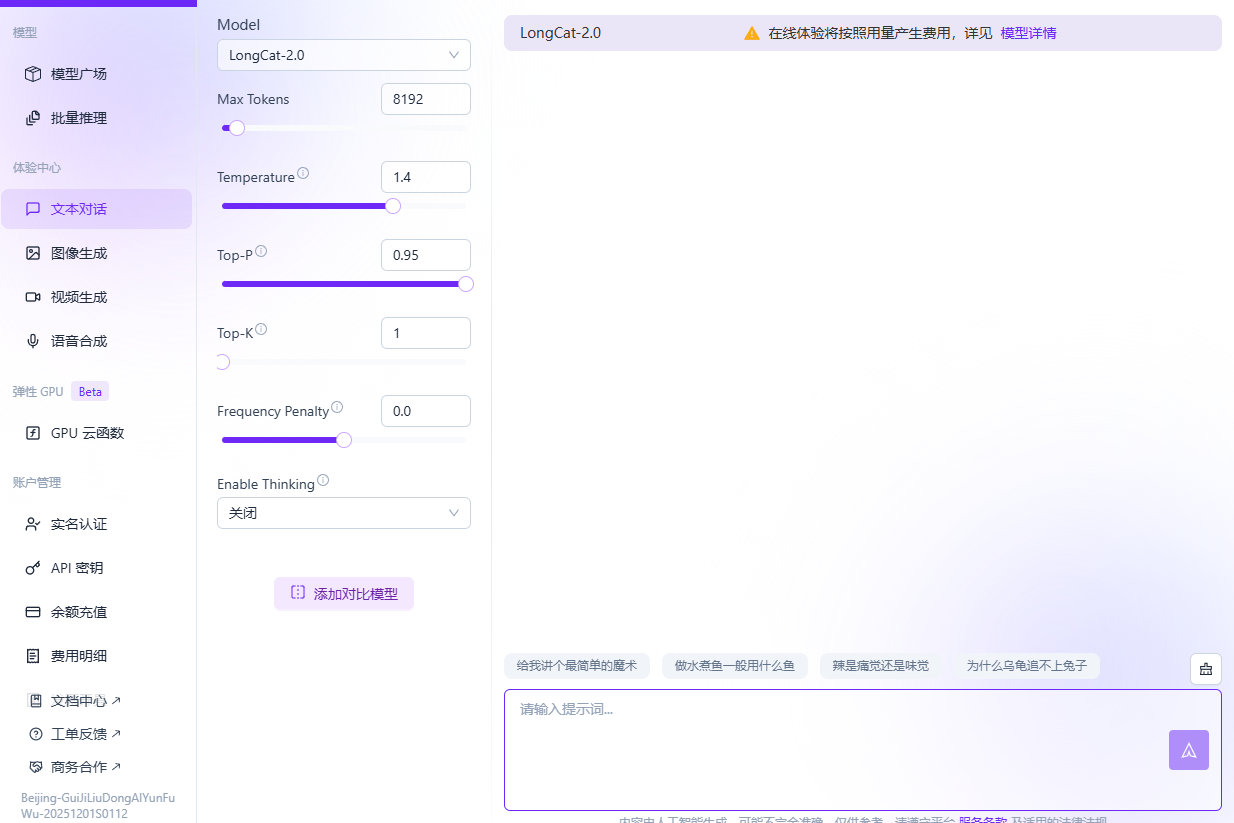
Task: Click the Enable Thinking info icon
Action: (323, 480)
